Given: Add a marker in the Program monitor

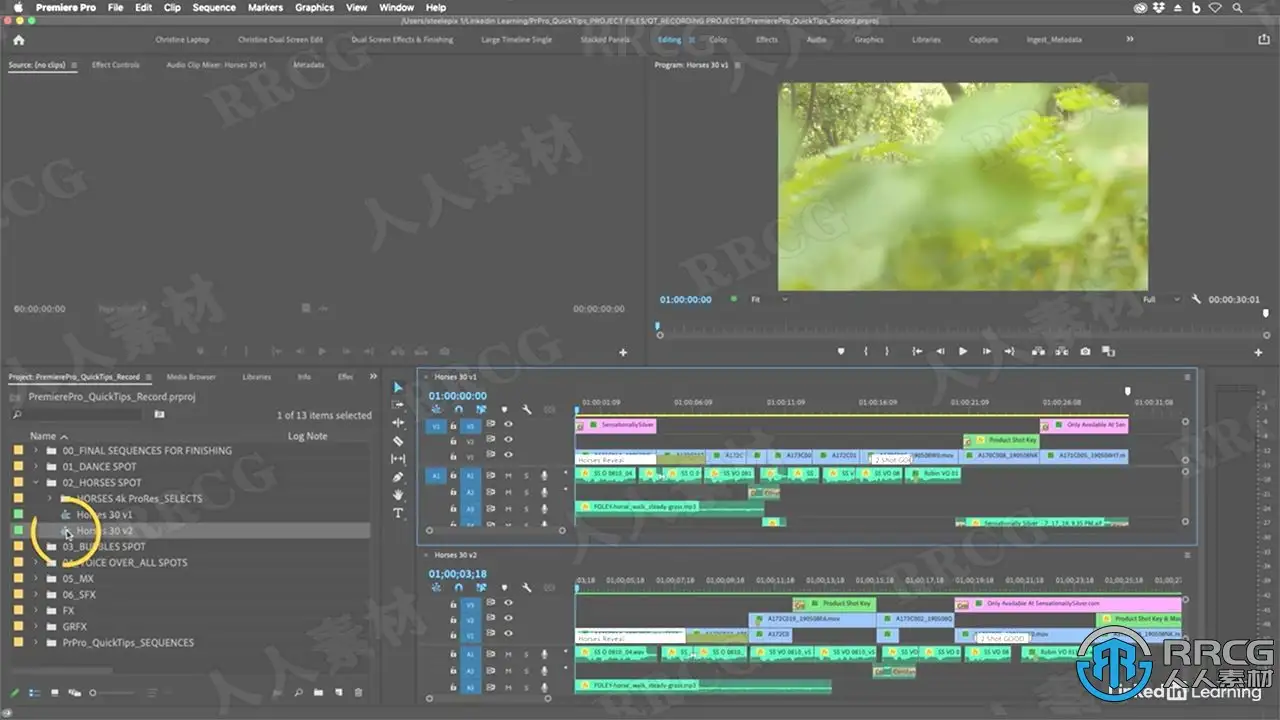Looking at the screenshot, I should (841, 351).
